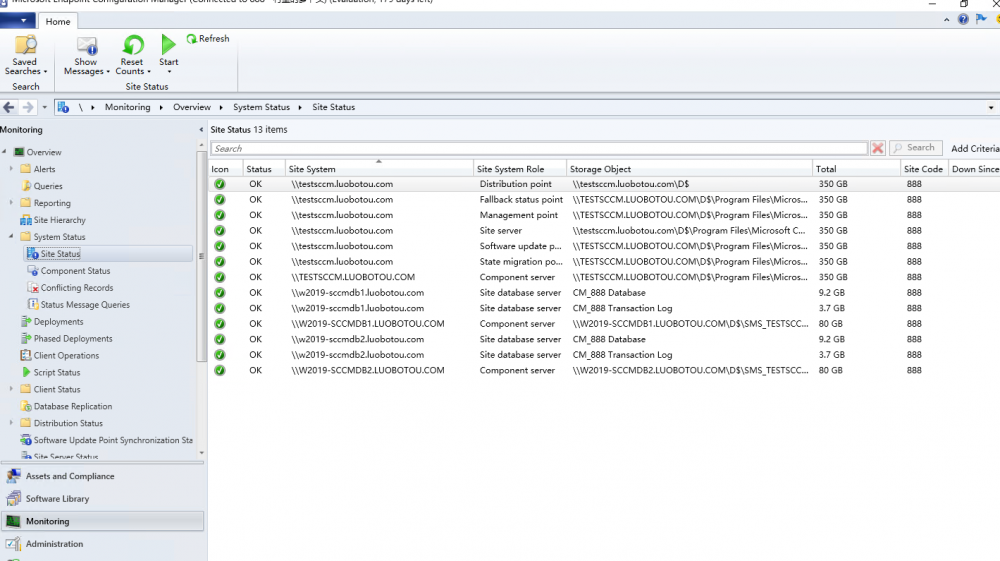Open Script Status node icon
The height and width of the screenshot is (561, 1000).
click(x=26, y=372)
